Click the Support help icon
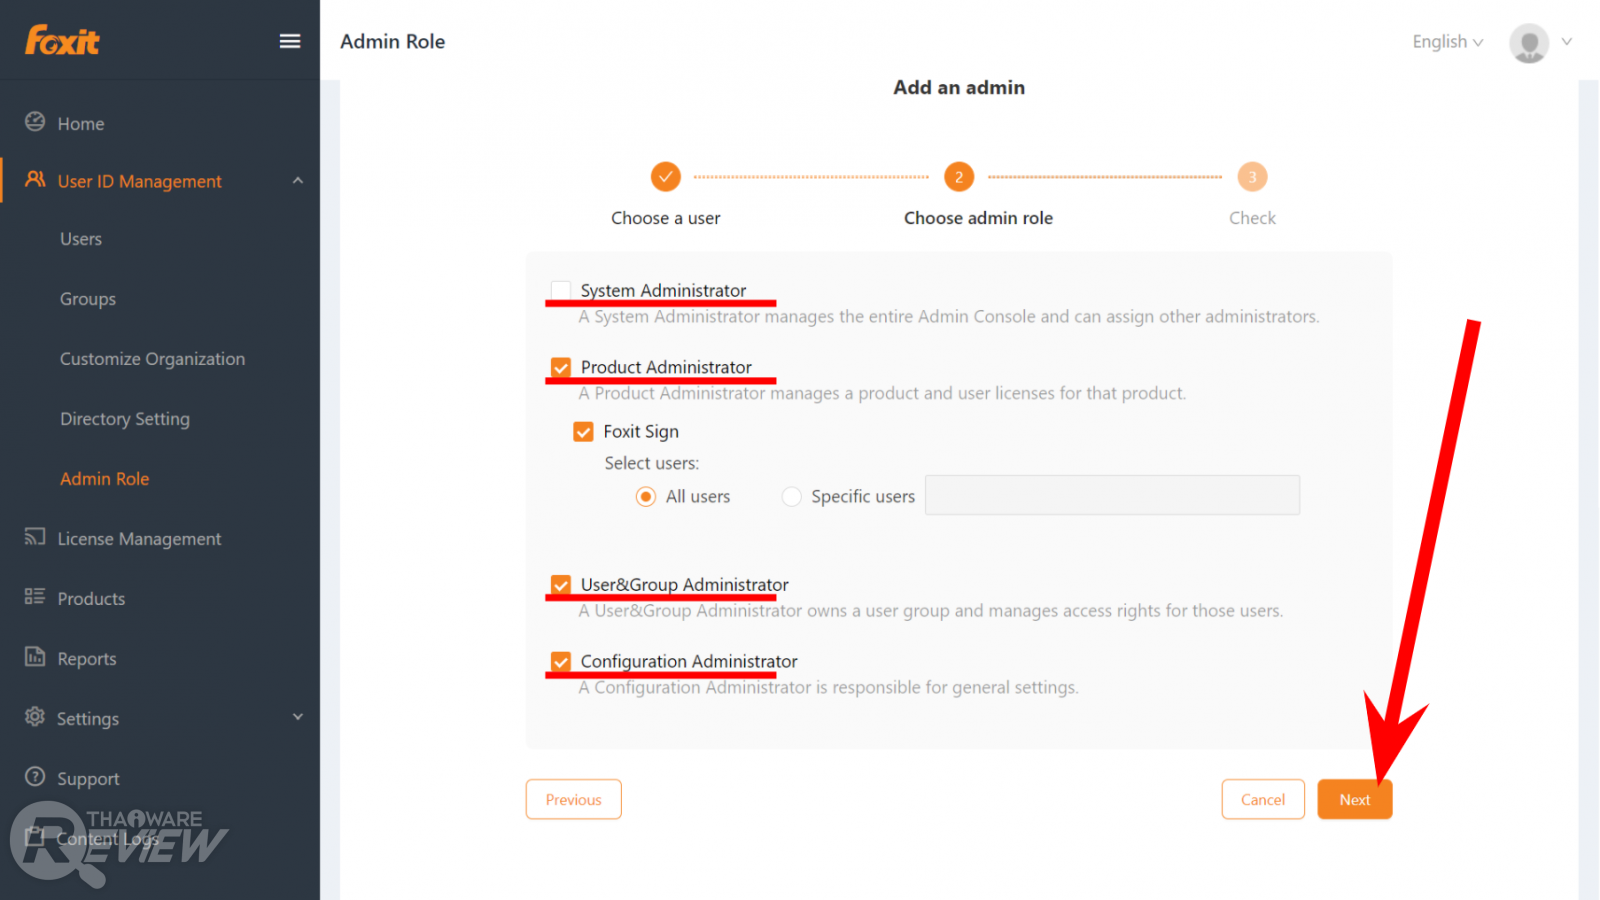The width and height of the screenshot is (1600, 900). coord(35,777)
